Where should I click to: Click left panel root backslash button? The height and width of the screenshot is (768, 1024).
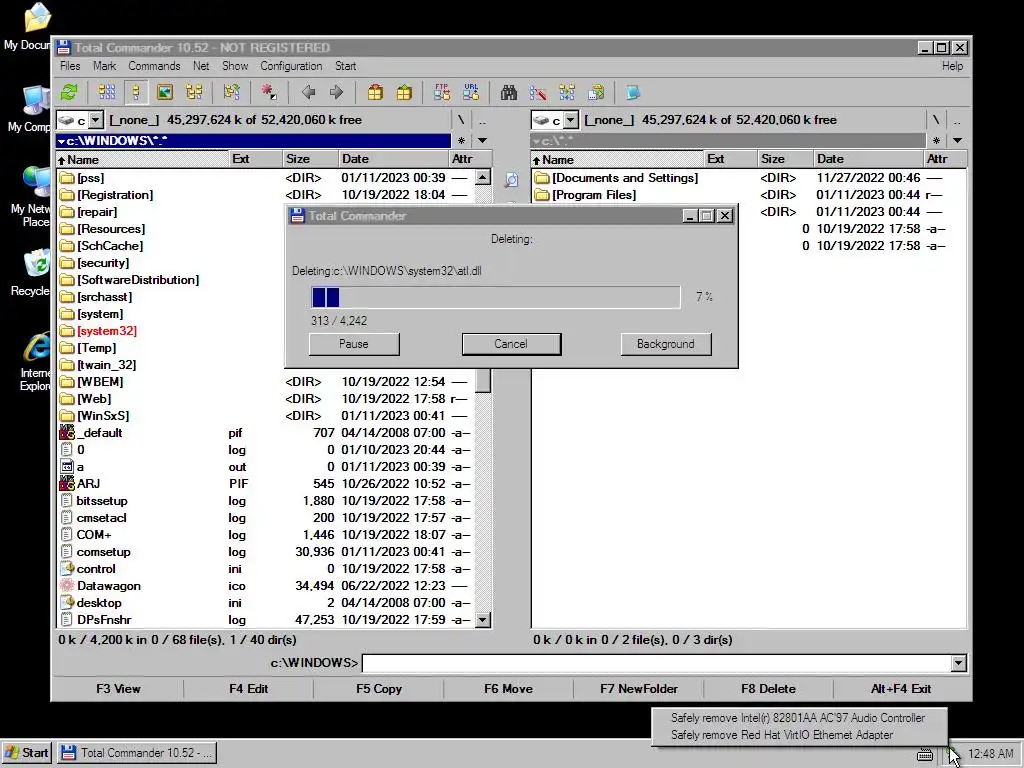461,120
